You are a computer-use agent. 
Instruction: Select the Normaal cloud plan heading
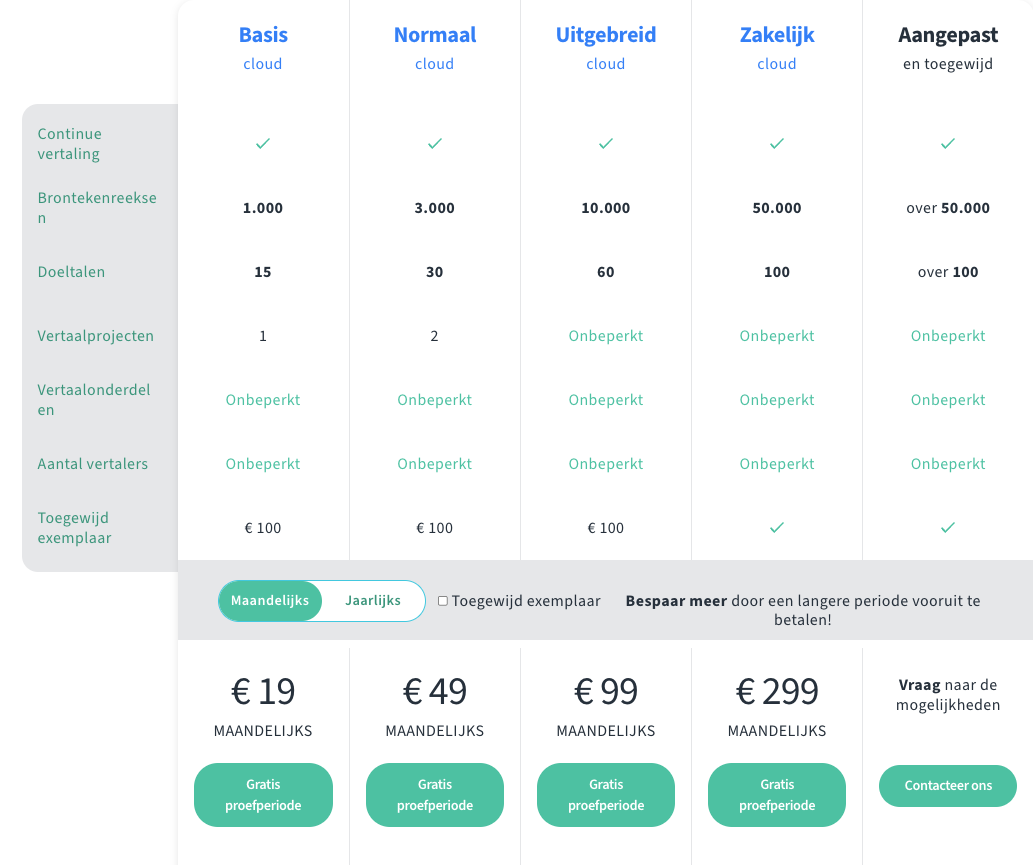[x=435, y=35]
